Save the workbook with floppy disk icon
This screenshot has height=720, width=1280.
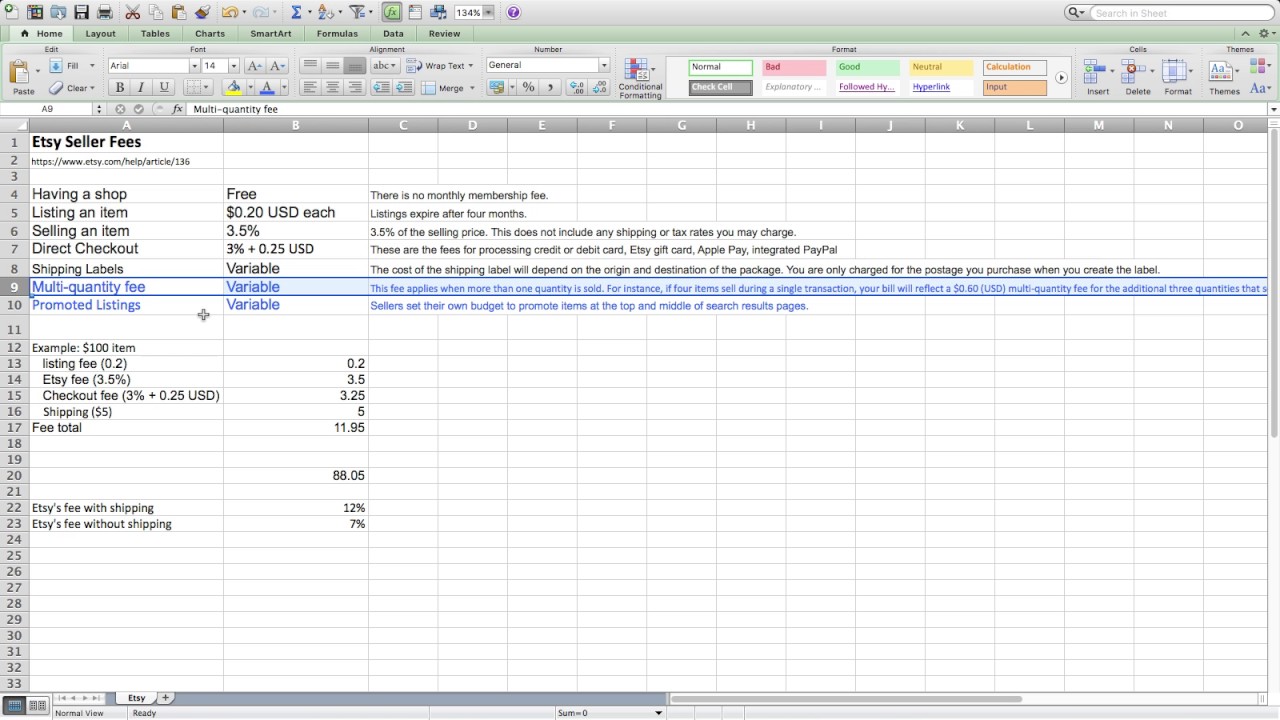click(x=81, y=13)
